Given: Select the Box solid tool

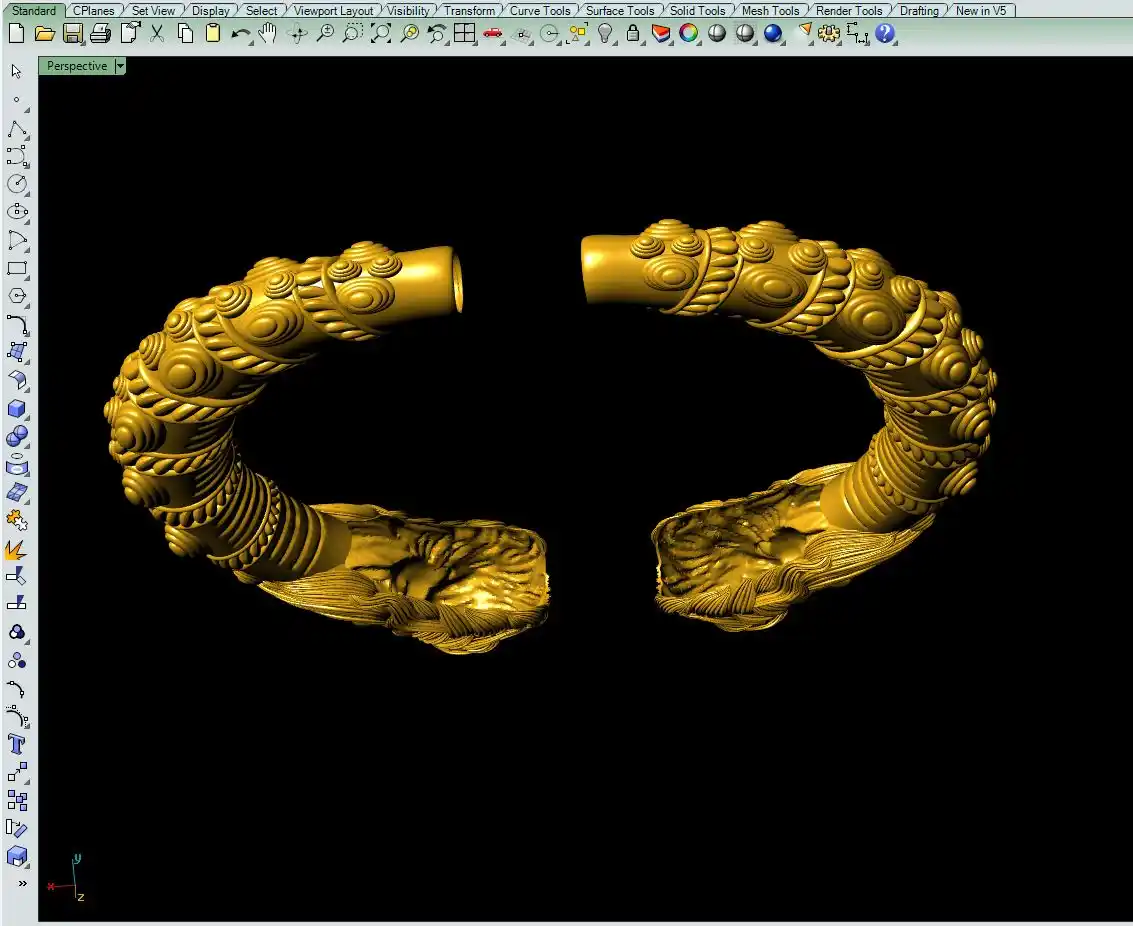Looking at the screenshot, I should (x=17, y=409).
